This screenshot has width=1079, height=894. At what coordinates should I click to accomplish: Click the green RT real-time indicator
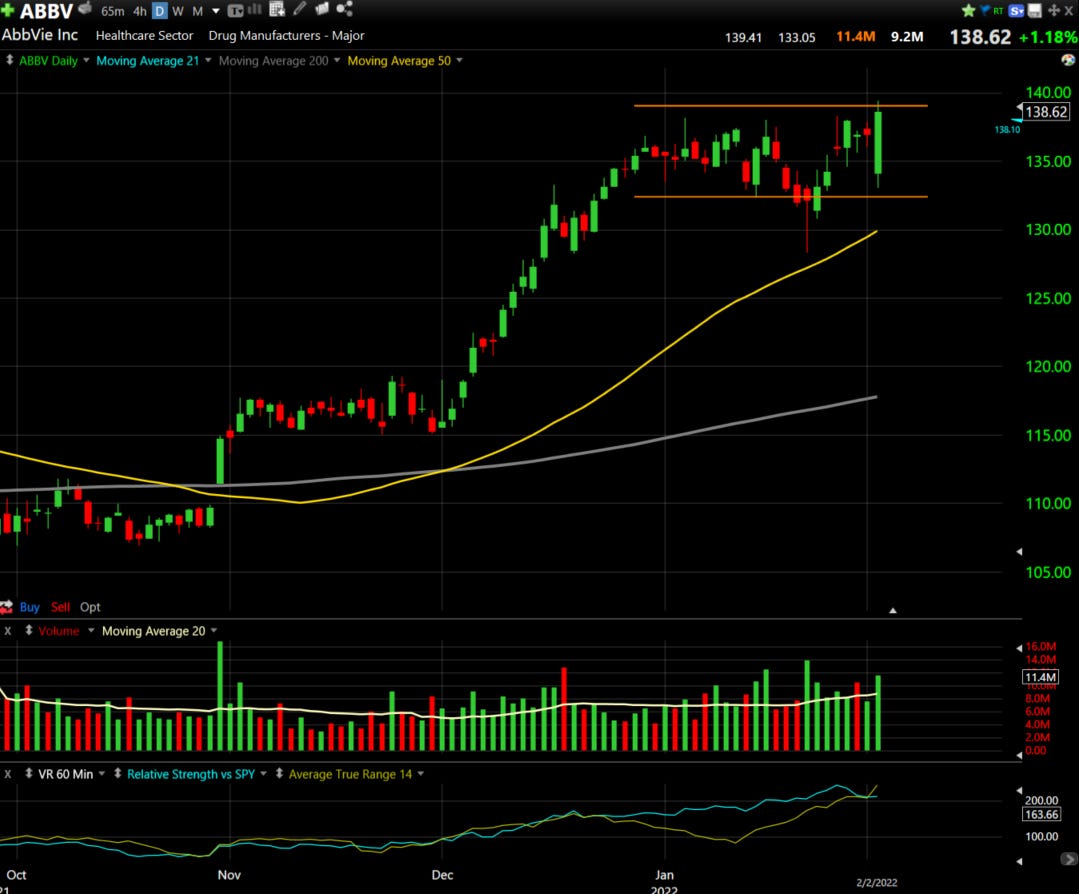998,11
